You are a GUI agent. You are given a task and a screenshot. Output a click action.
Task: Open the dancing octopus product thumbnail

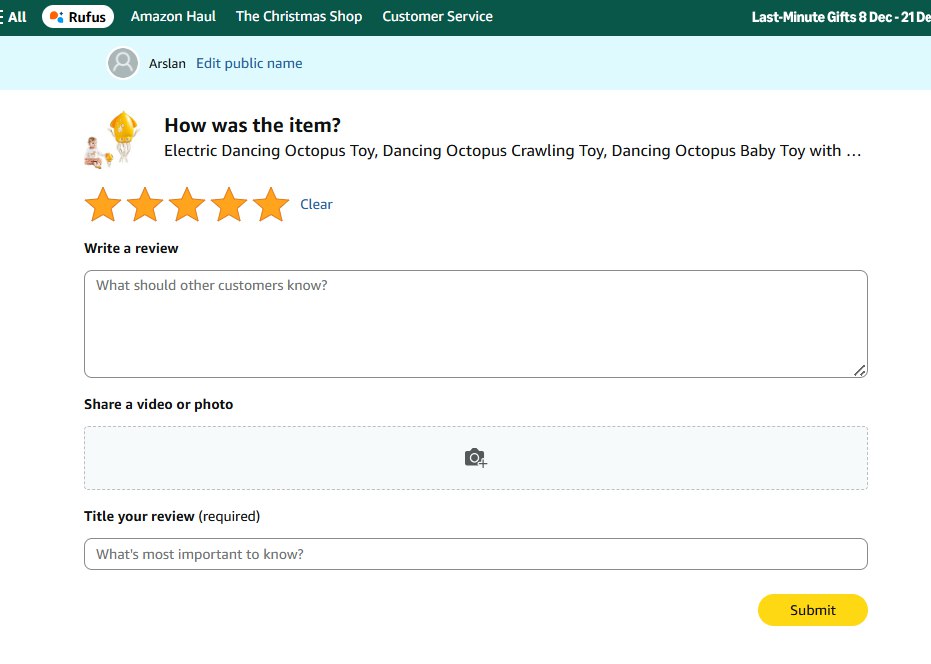[110, 139]
